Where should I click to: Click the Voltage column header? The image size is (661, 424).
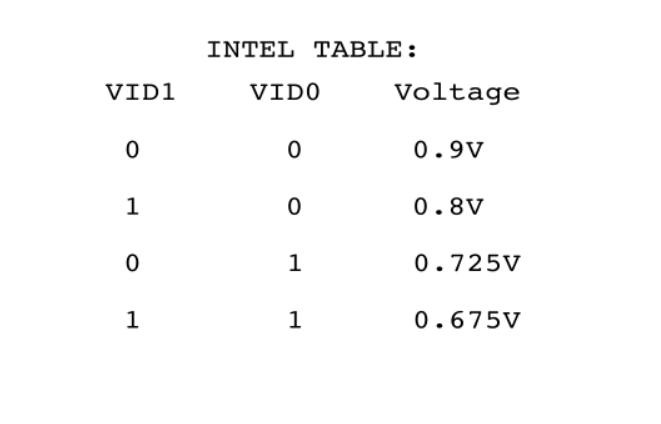pos(457,94)
